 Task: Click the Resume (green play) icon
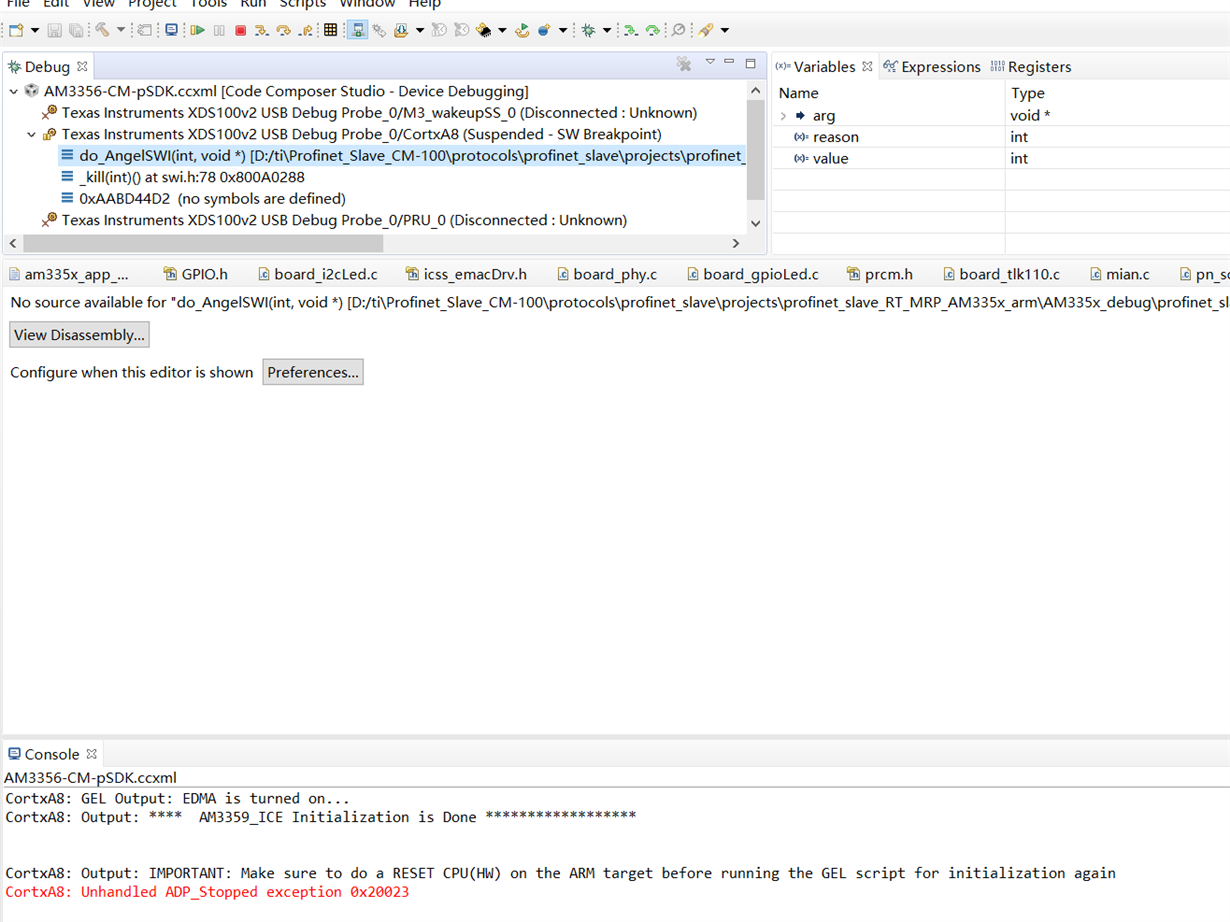(x=197, y=30)
